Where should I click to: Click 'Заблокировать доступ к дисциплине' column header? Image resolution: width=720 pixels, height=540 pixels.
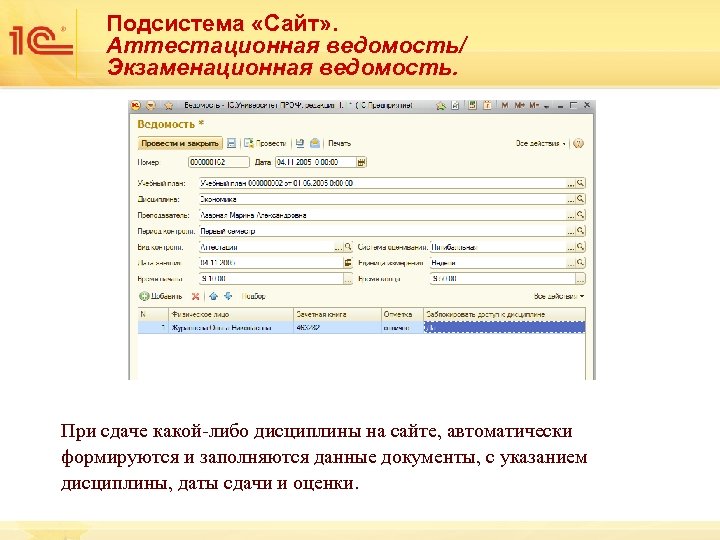tap(505, 315)
